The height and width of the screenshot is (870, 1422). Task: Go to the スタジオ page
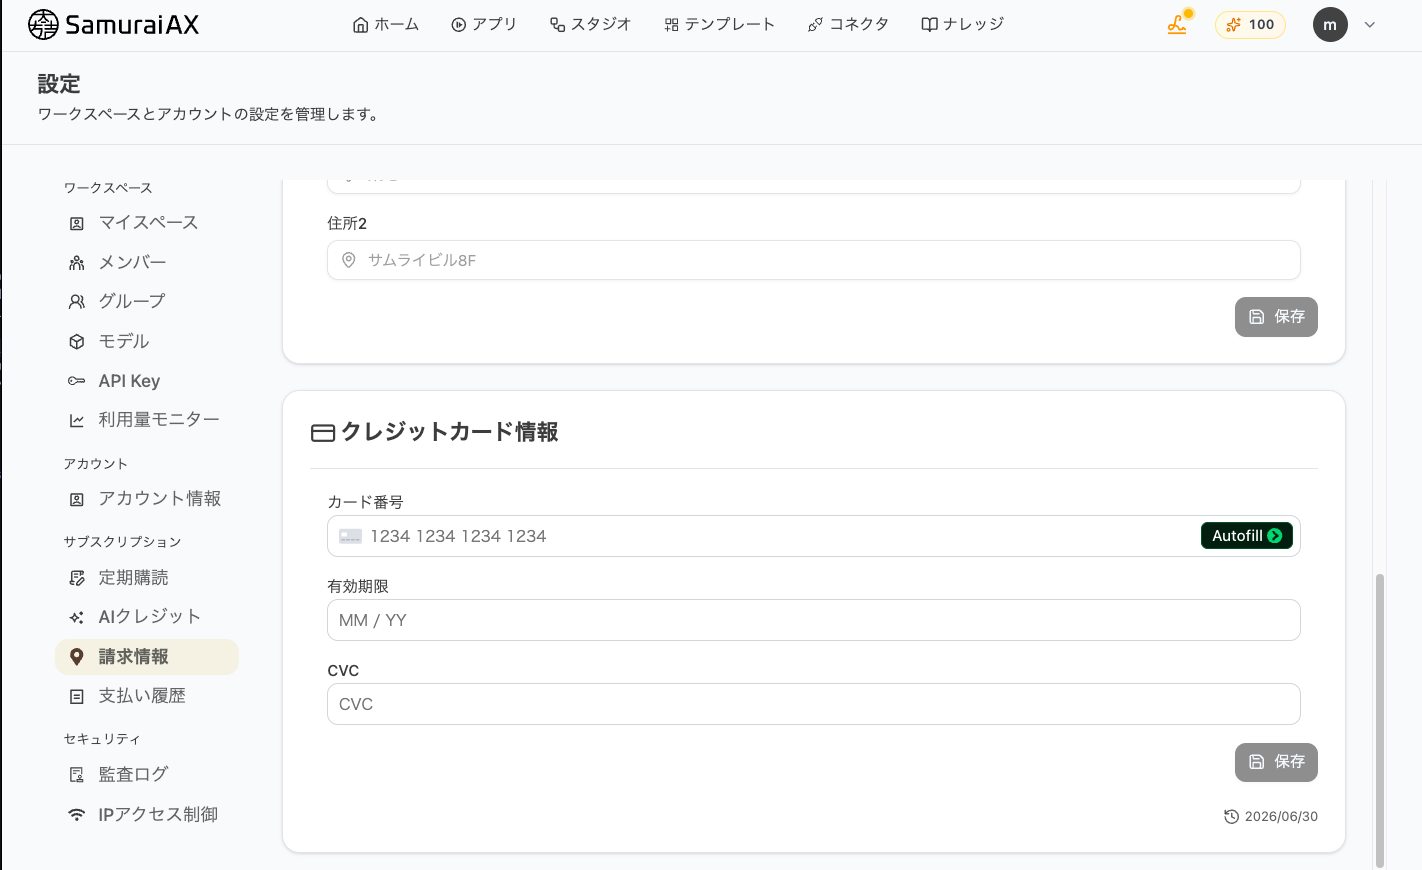[x=590, y=25]
